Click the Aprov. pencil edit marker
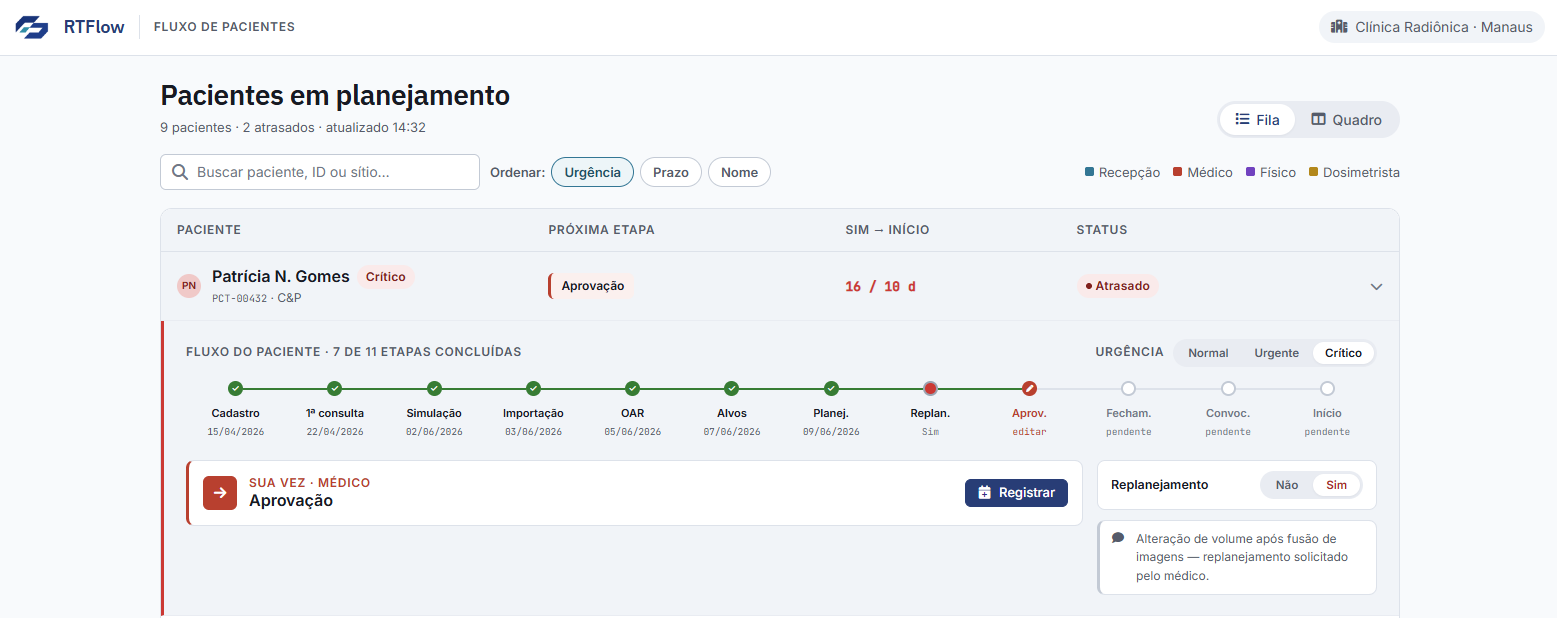1557x618 pixels. coord(1029,388)
